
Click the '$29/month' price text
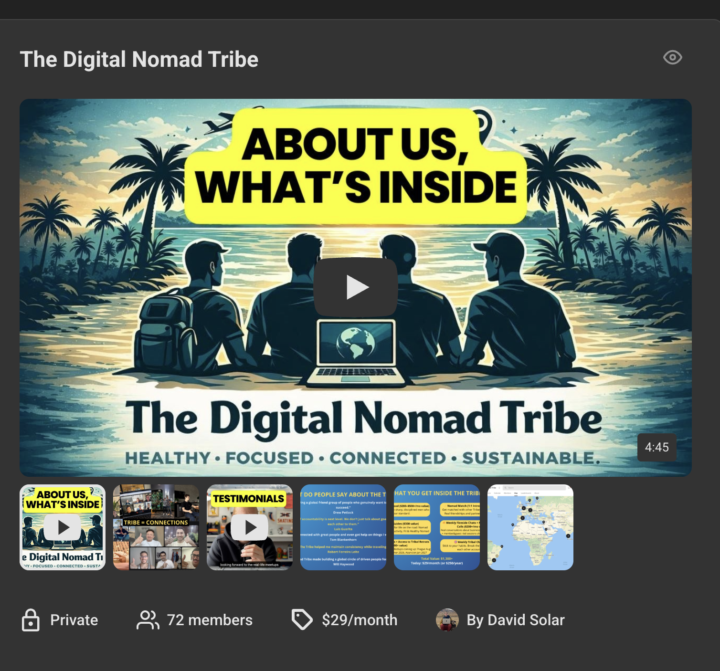click(x=360, y=620)
